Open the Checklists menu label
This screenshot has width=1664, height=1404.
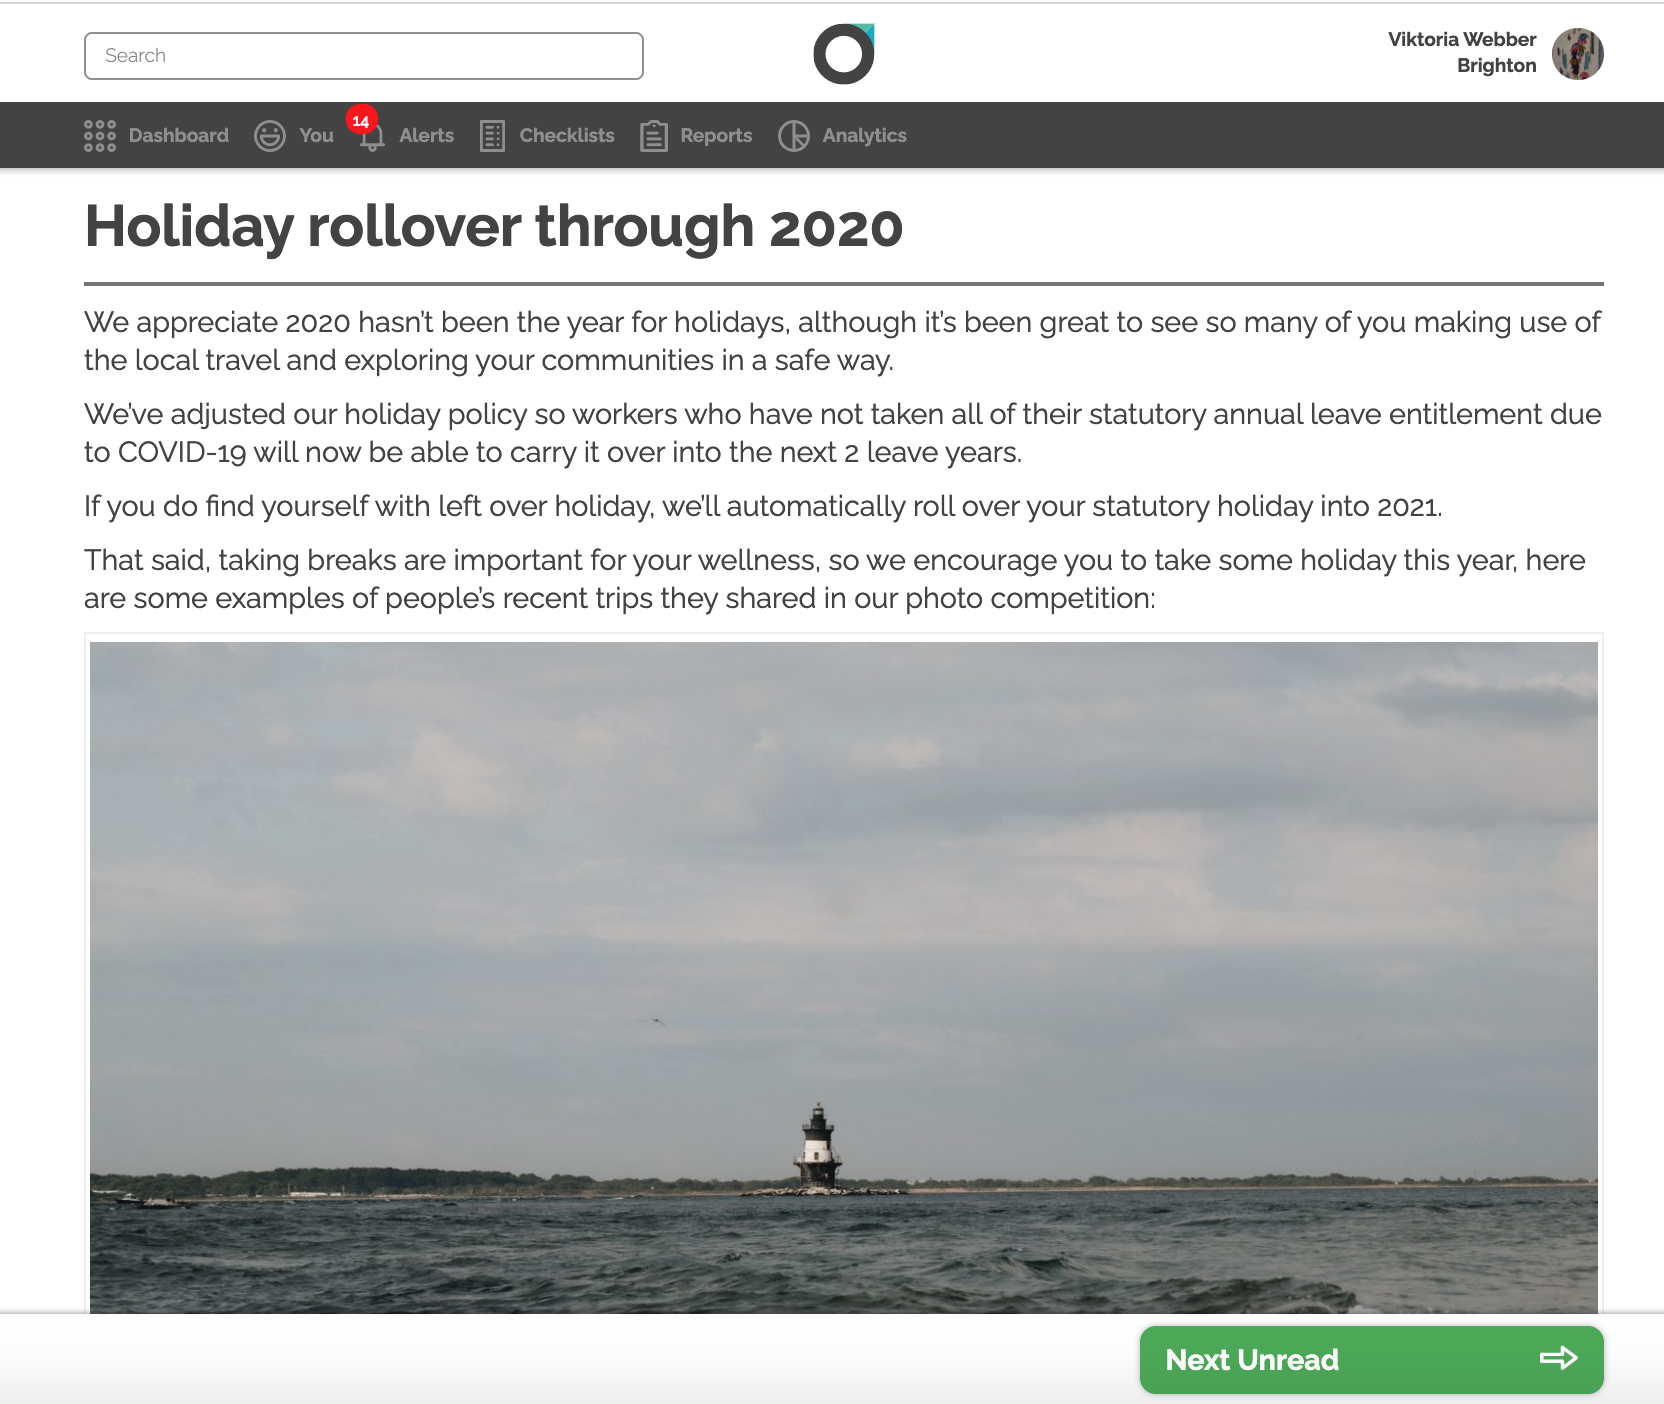point(567,136)
